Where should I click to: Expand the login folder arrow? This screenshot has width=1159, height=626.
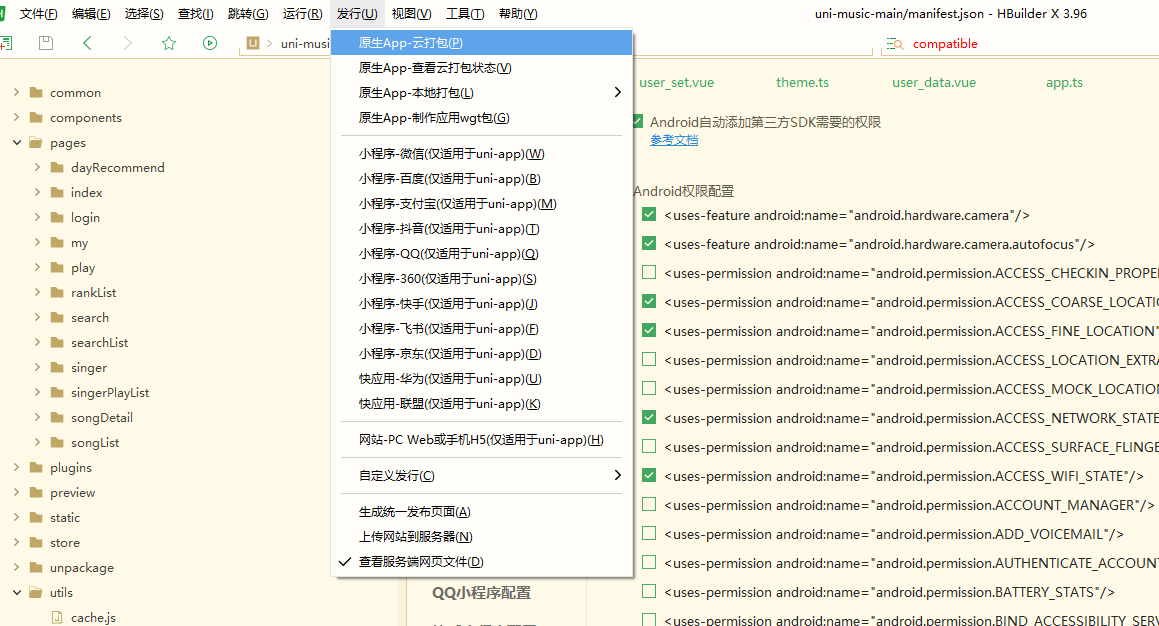coord(37,217)
